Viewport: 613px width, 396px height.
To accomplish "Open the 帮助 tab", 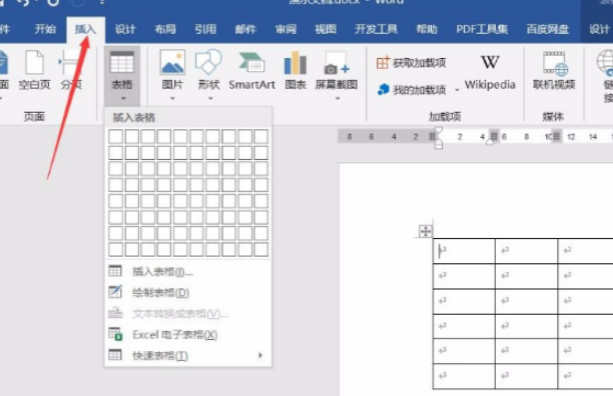I will coord(427,29).
